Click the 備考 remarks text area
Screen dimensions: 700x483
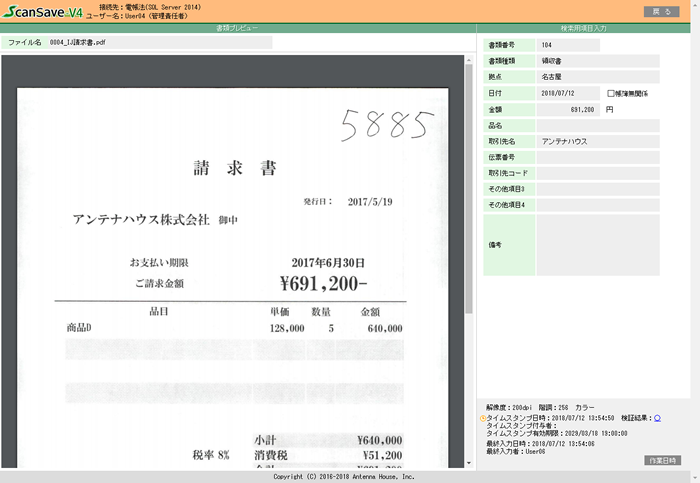[x=597, y=245]
